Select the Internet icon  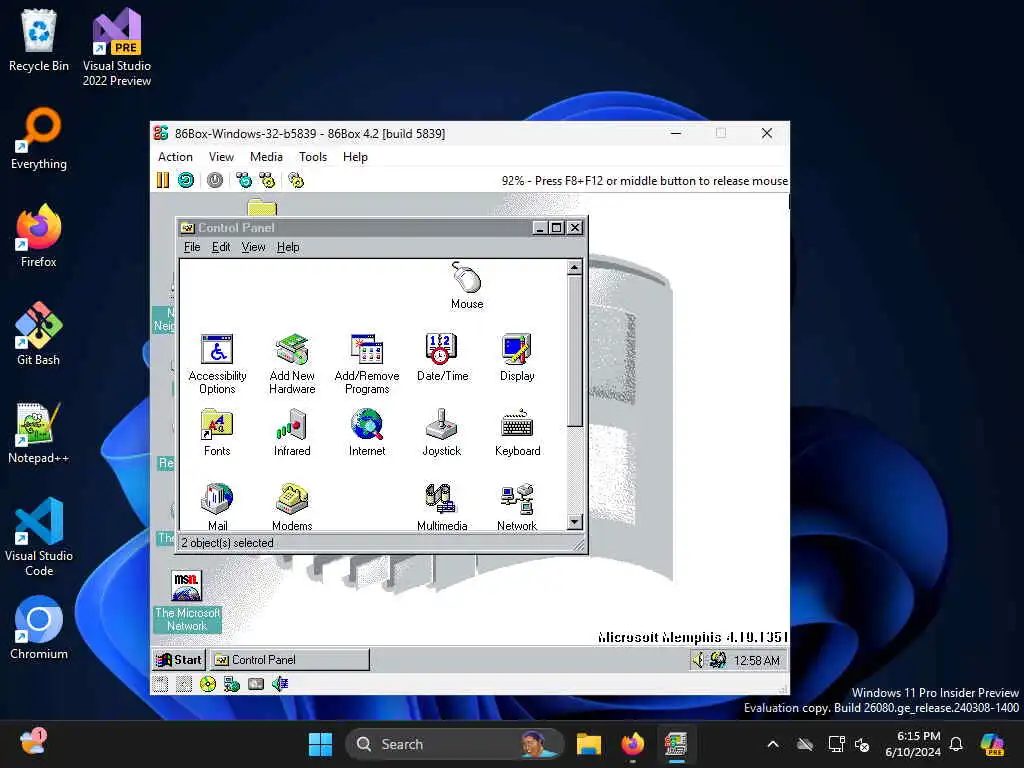pos(367,432)
